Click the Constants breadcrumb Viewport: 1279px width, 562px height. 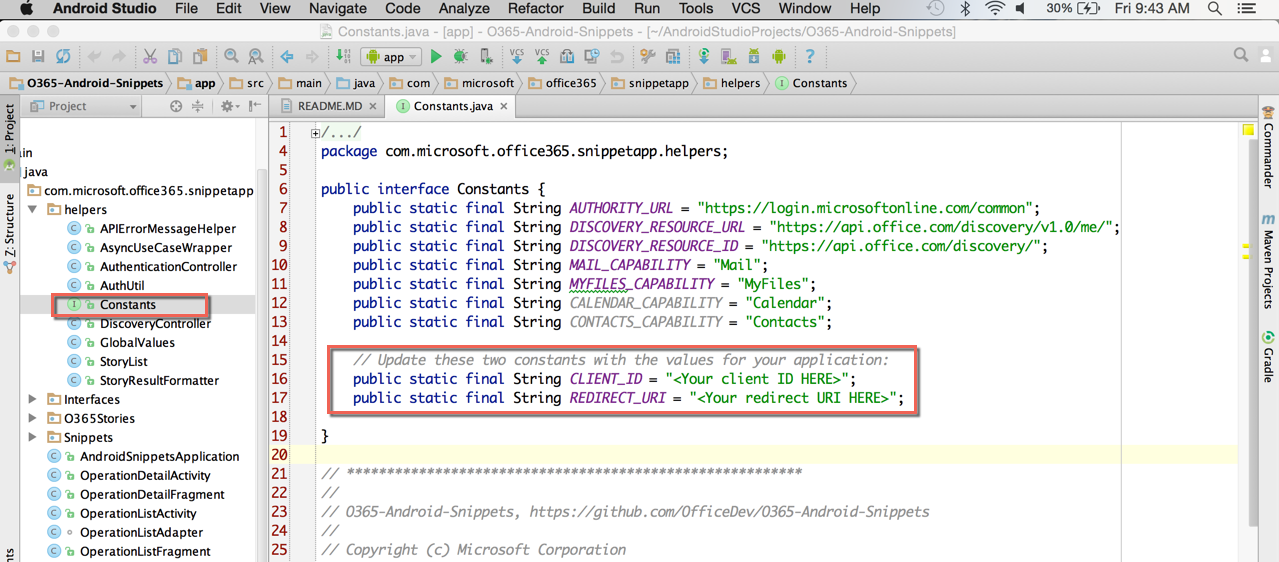(x=811, y=83)
